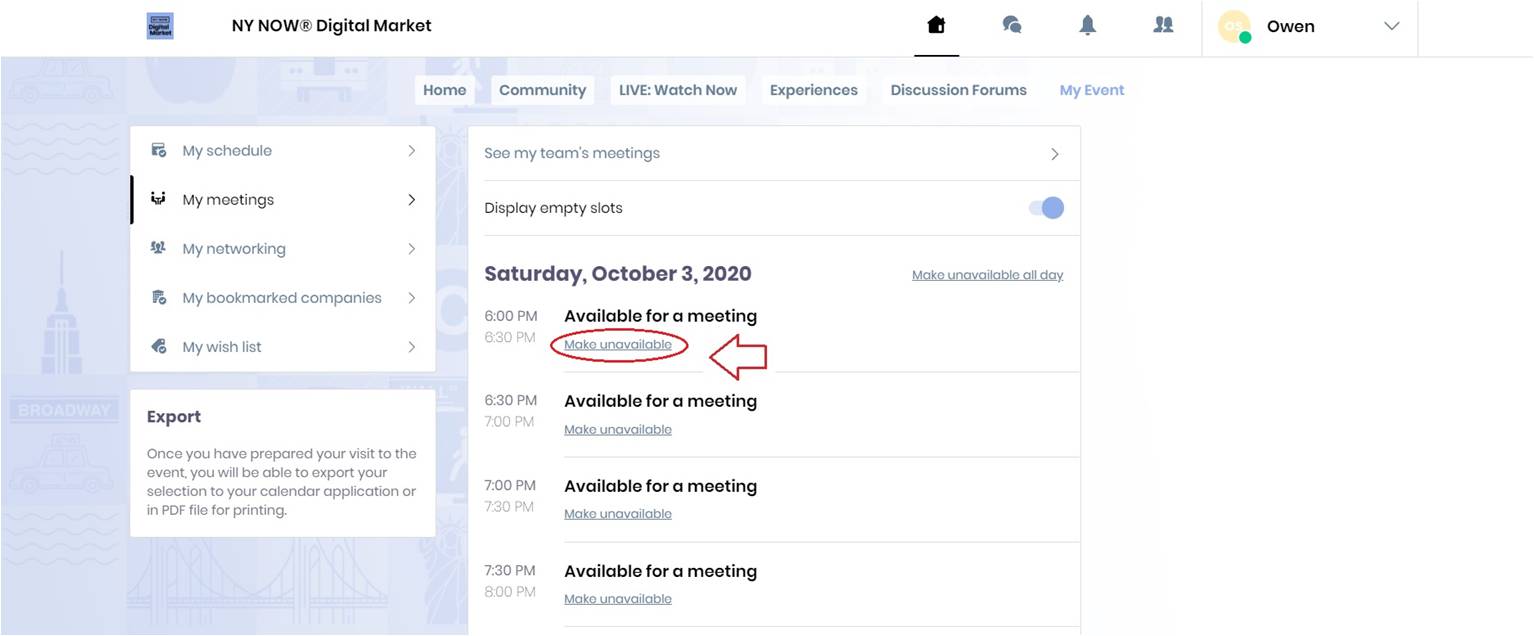Viewport: 1534px width, 636px height.
Task: Expand My bookmarked companies chevron
Action: click(411, 297)
